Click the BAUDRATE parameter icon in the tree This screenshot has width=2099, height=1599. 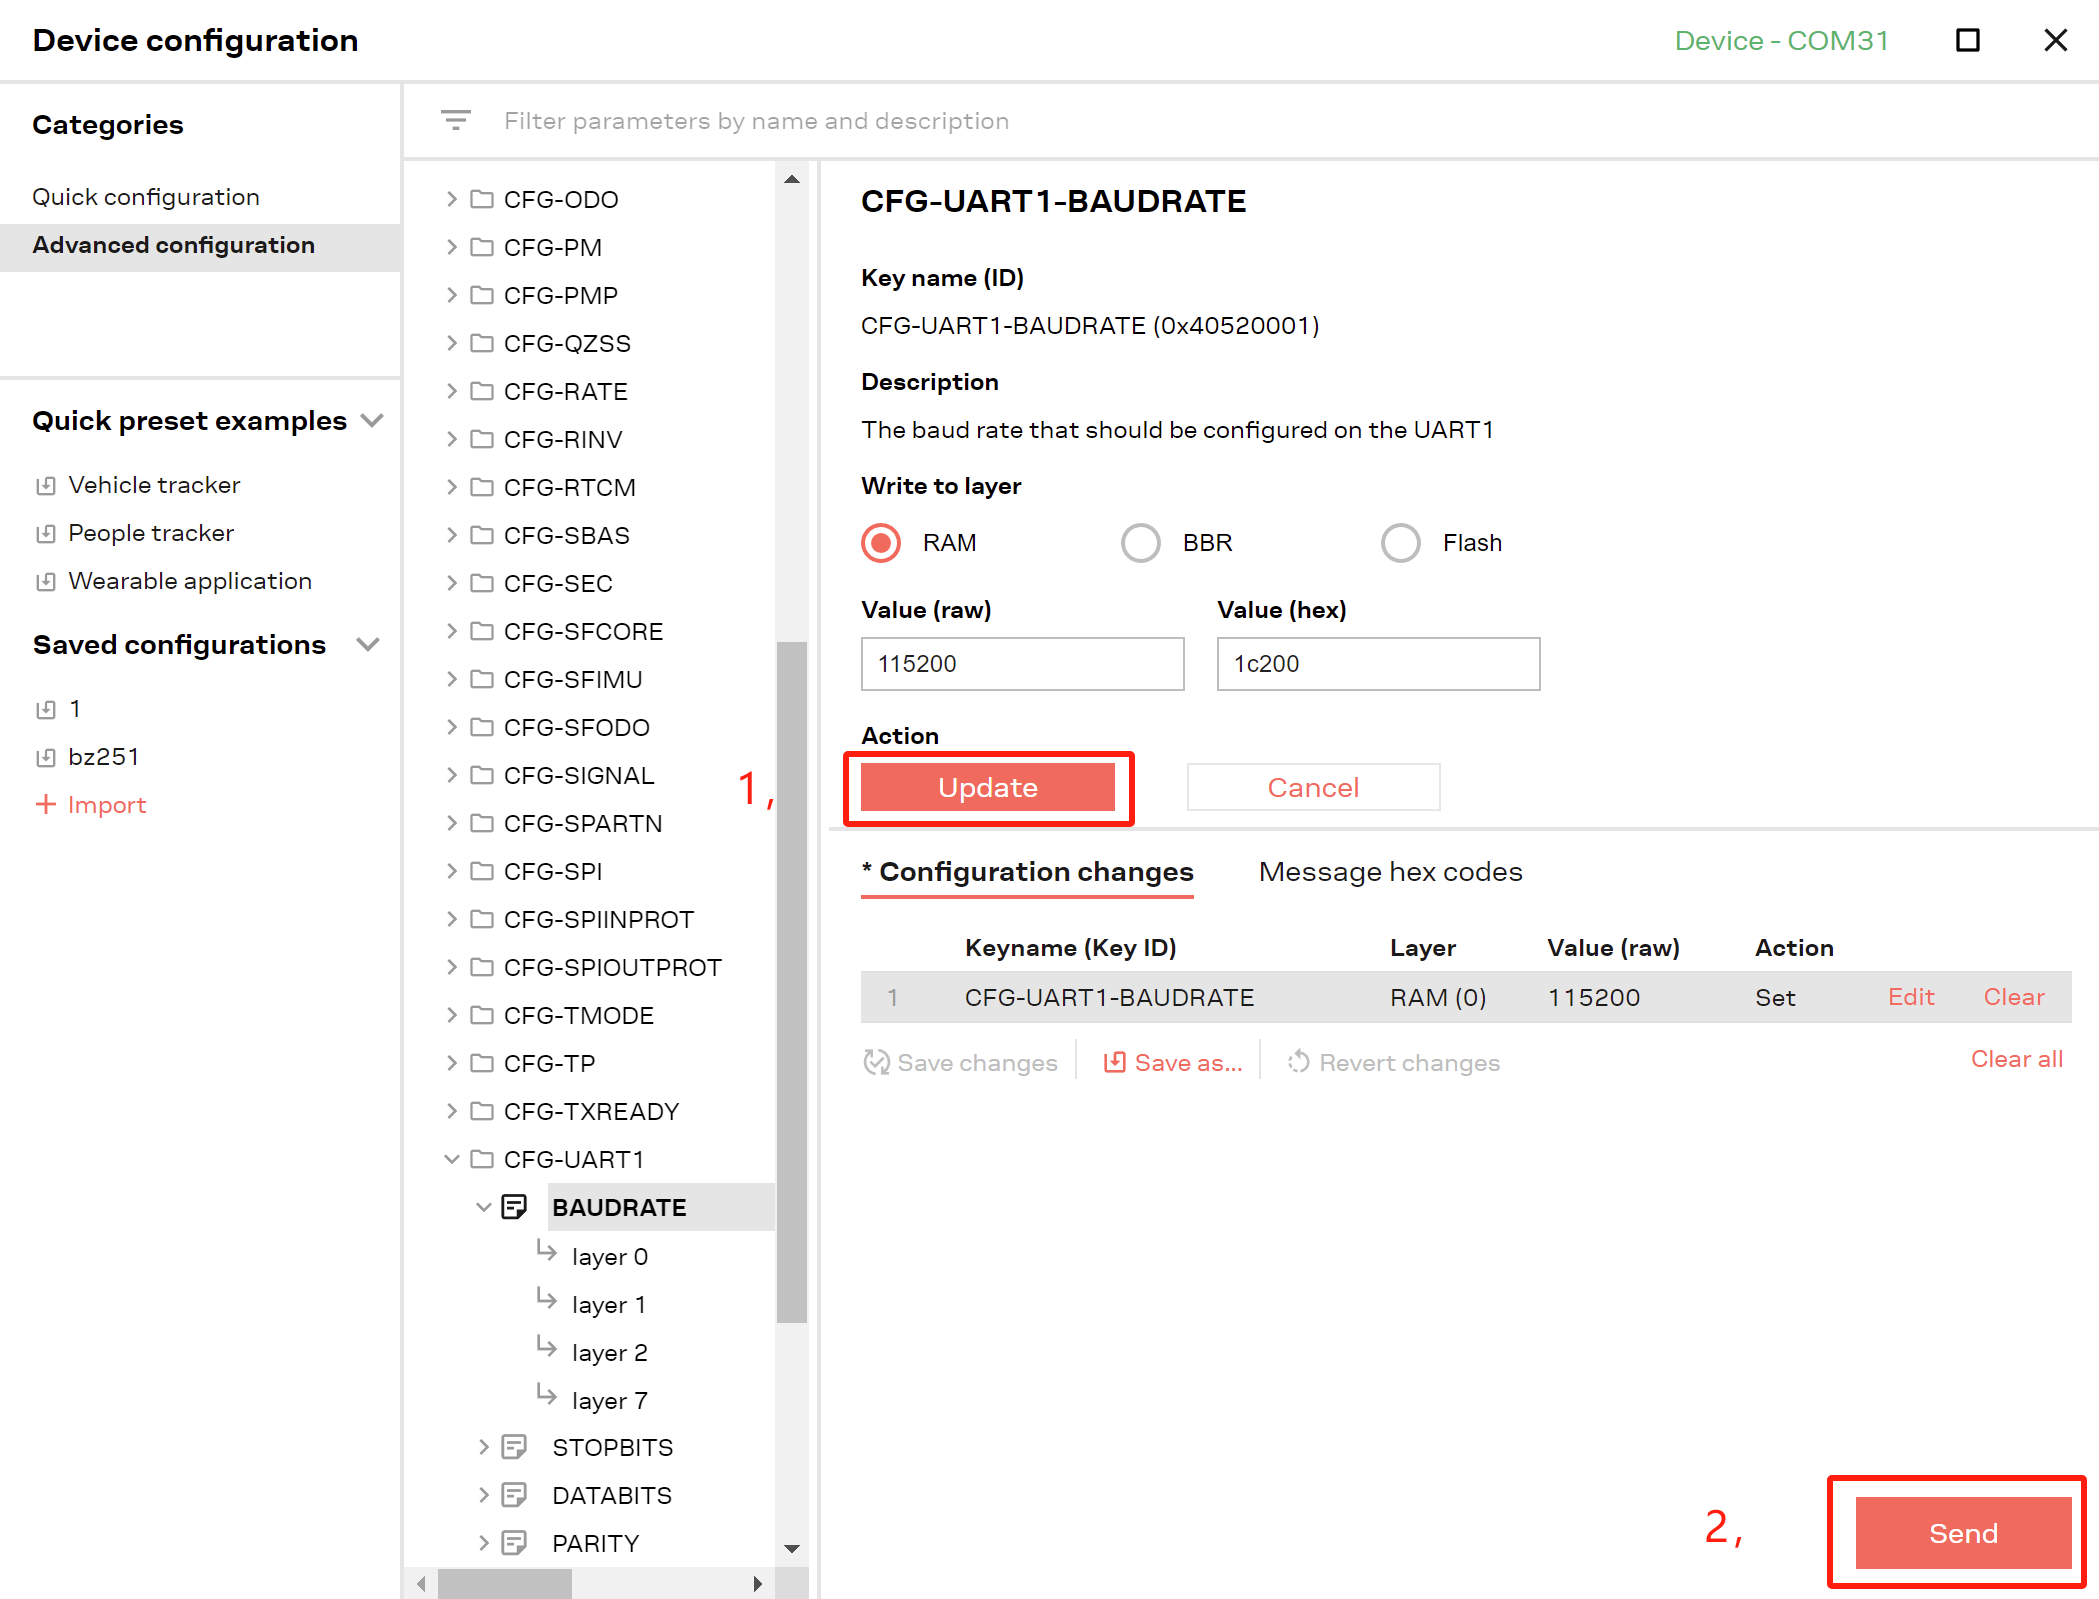(514, 1207)
